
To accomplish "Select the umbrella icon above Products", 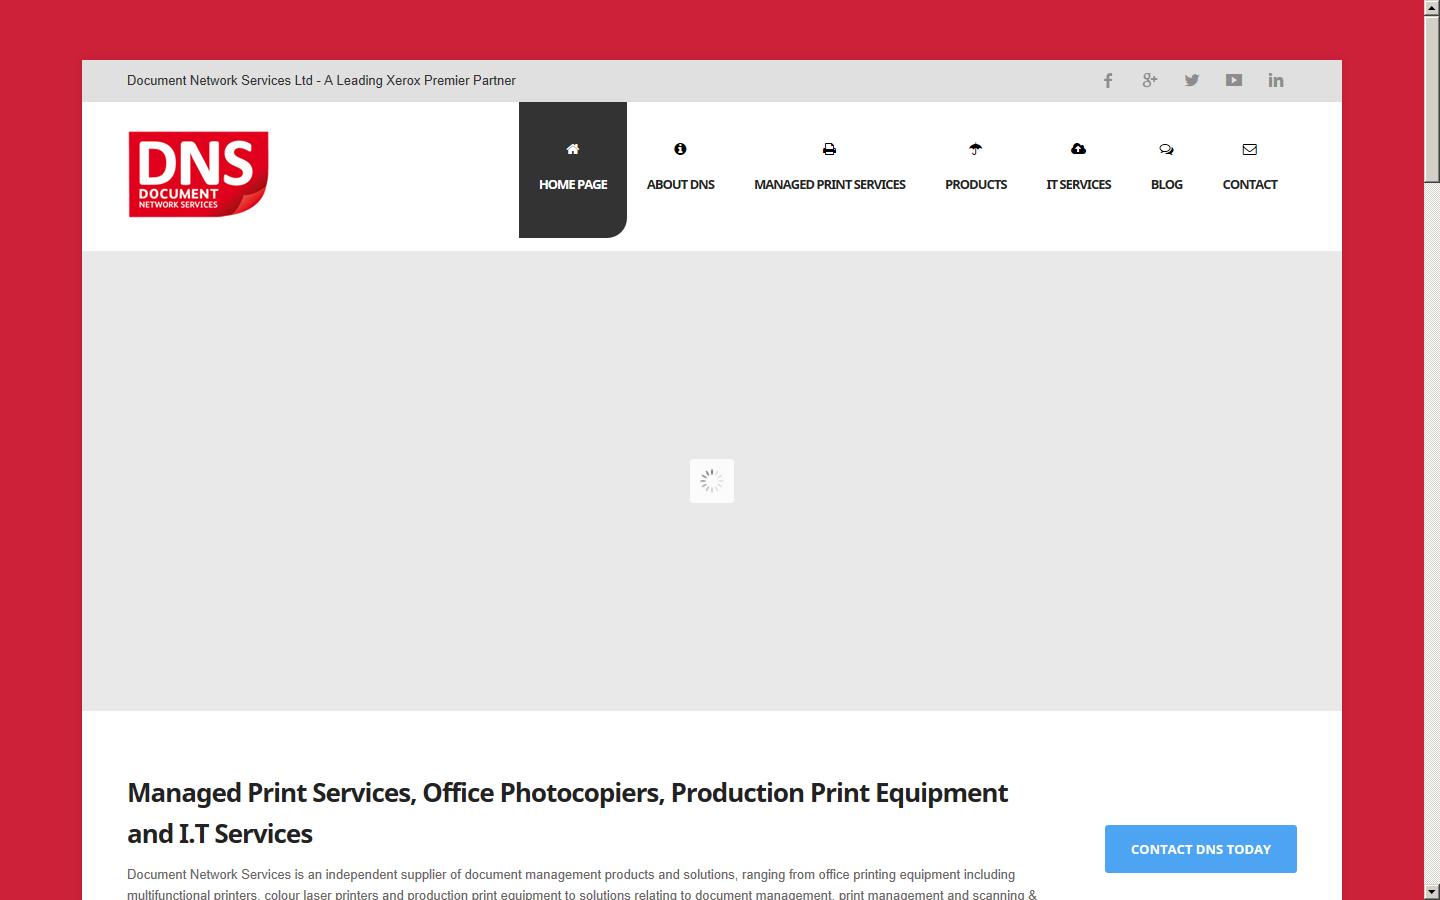I will click(x=975, y=148).
